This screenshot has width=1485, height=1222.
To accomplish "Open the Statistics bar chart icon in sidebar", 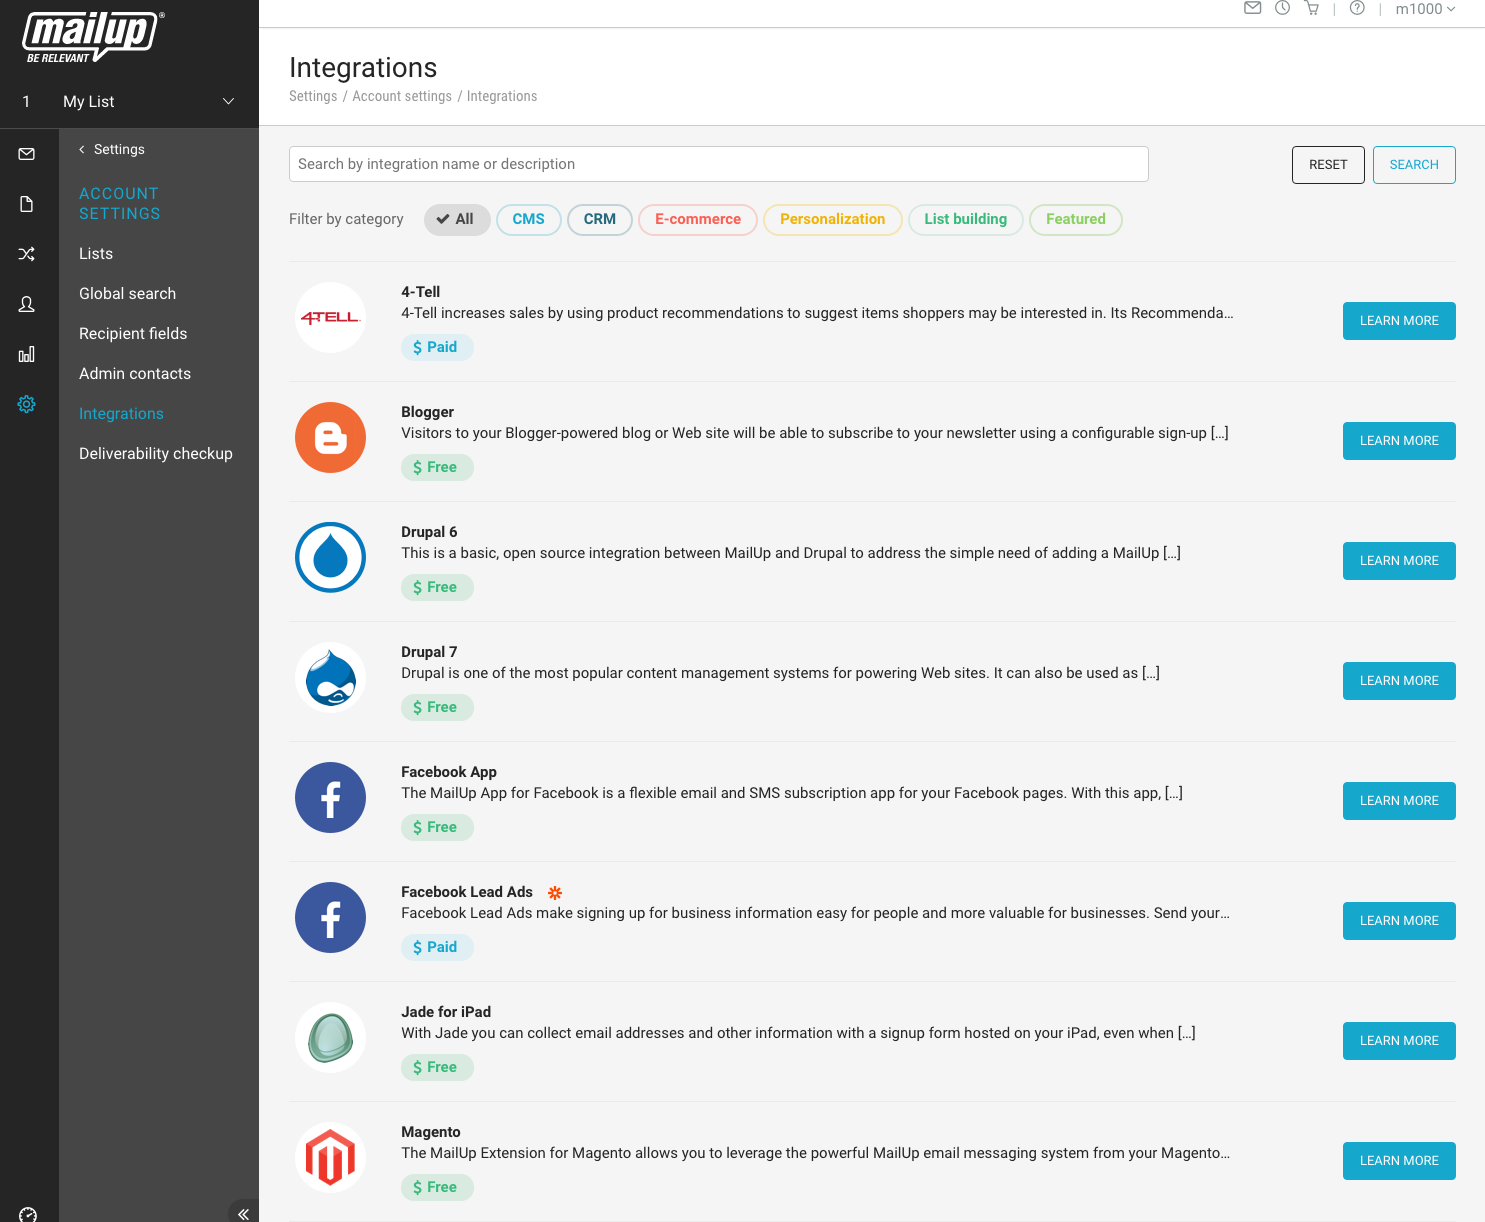I will pyautogui.click(x=27, y=354).
